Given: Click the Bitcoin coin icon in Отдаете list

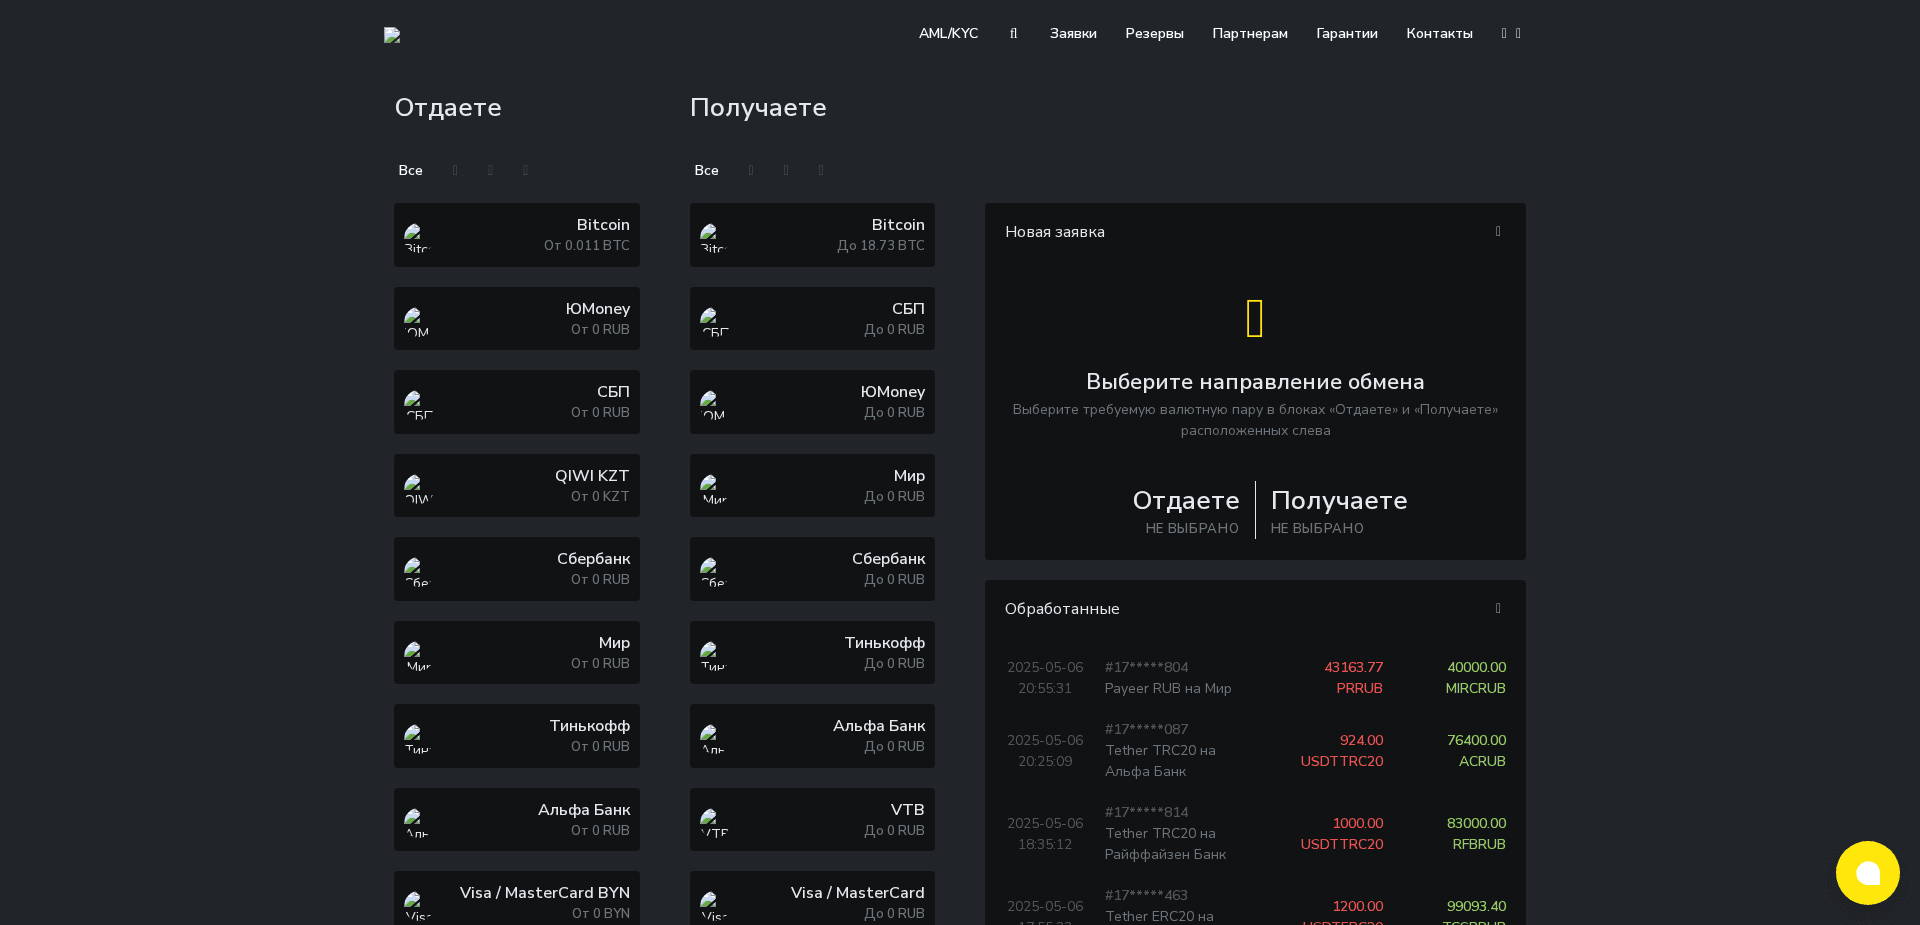Looking at the screenshot, I should pyautogui.click(x=416, y=235).
